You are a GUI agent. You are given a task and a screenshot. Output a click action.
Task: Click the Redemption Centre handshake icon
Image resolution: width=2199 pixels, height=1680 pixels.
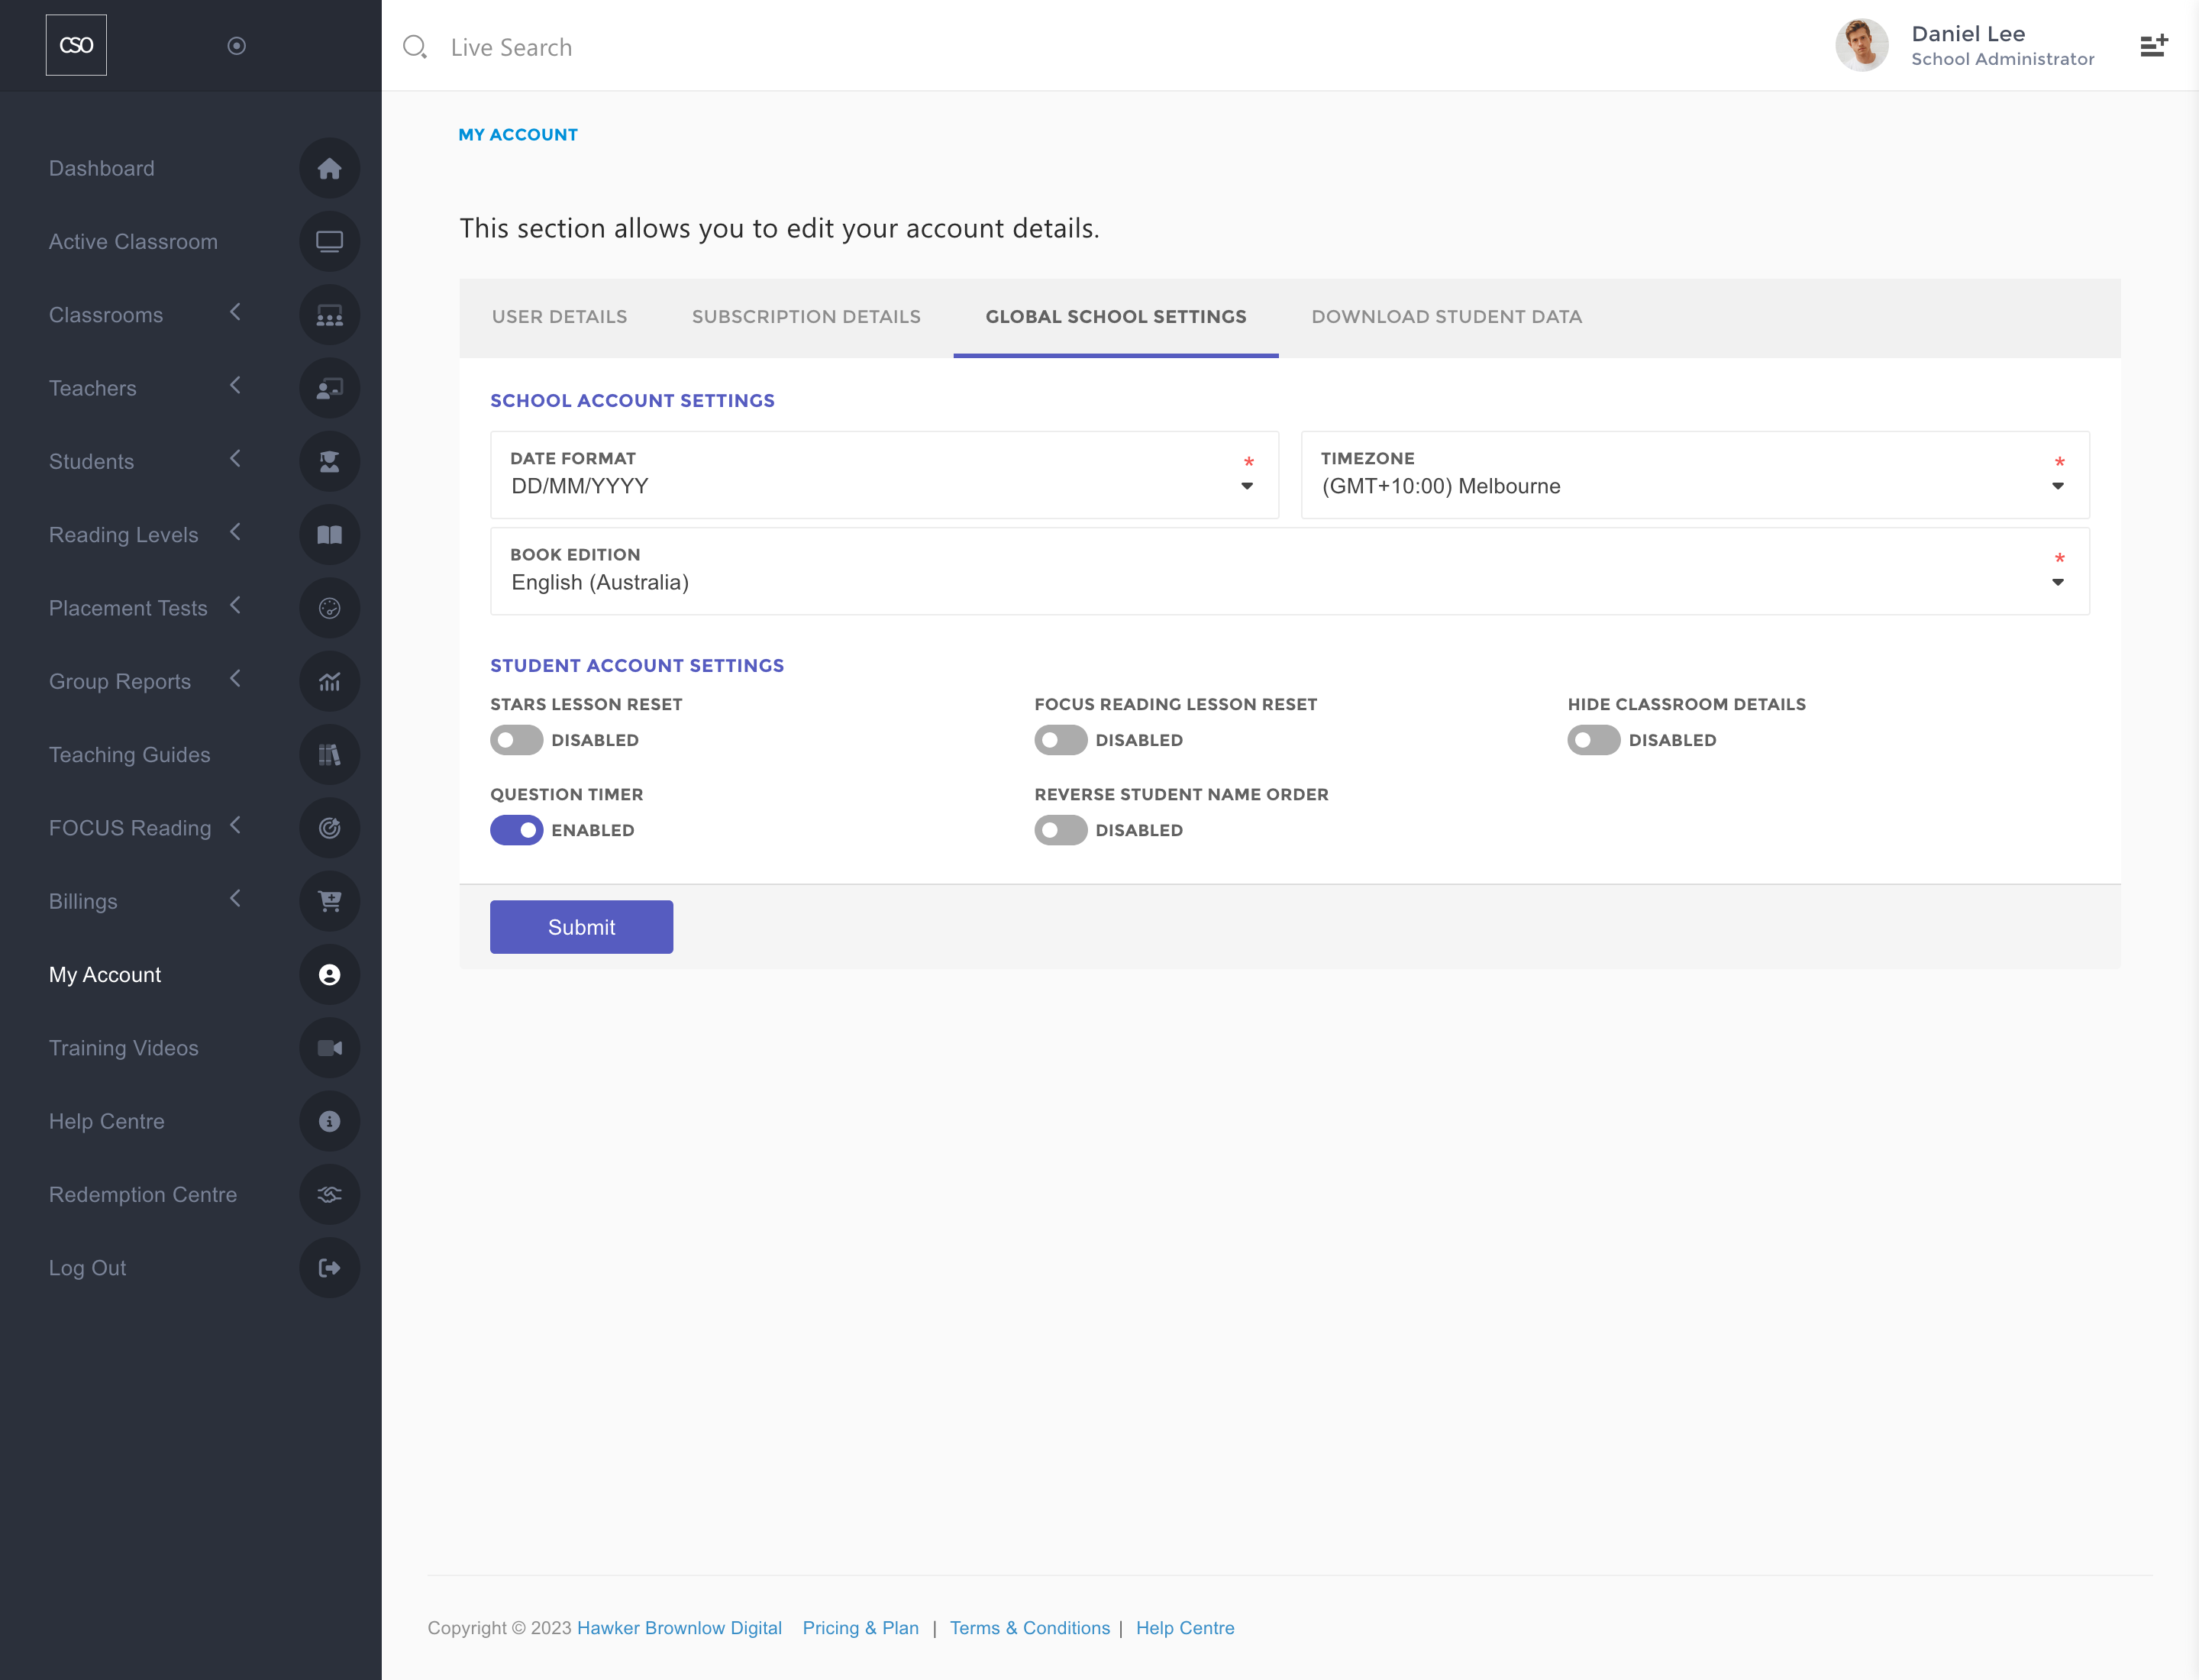point(329,1194)
